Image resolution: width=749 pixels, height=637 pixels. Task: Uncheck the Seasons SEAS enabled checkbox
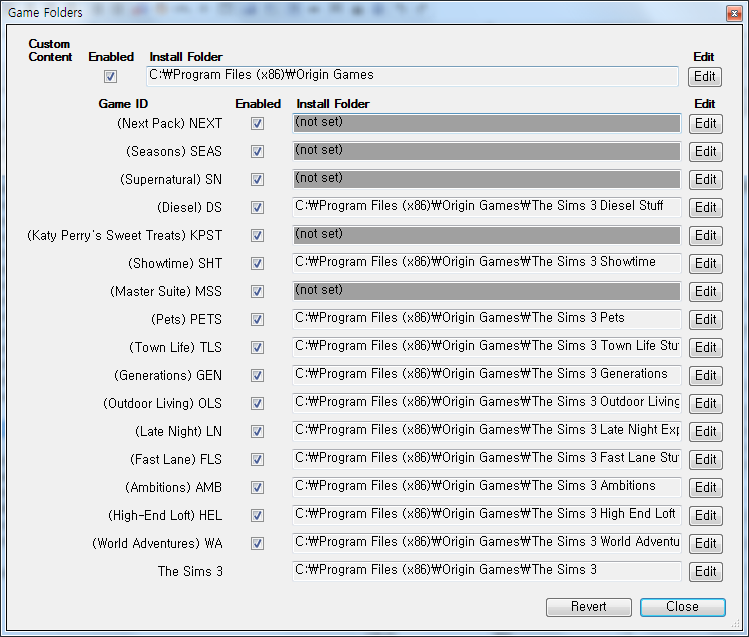257,152
